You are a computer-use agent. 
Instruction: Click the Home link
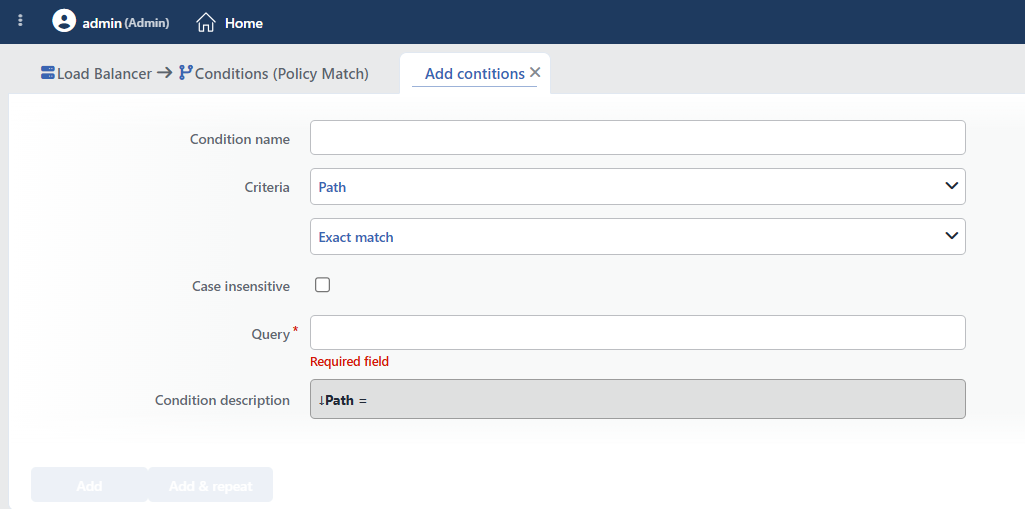244,24
